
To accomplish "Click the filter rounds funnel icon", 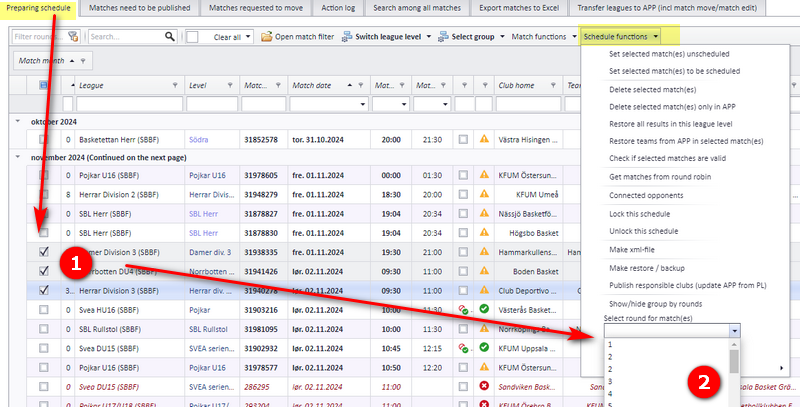I will tap(73, 37).
